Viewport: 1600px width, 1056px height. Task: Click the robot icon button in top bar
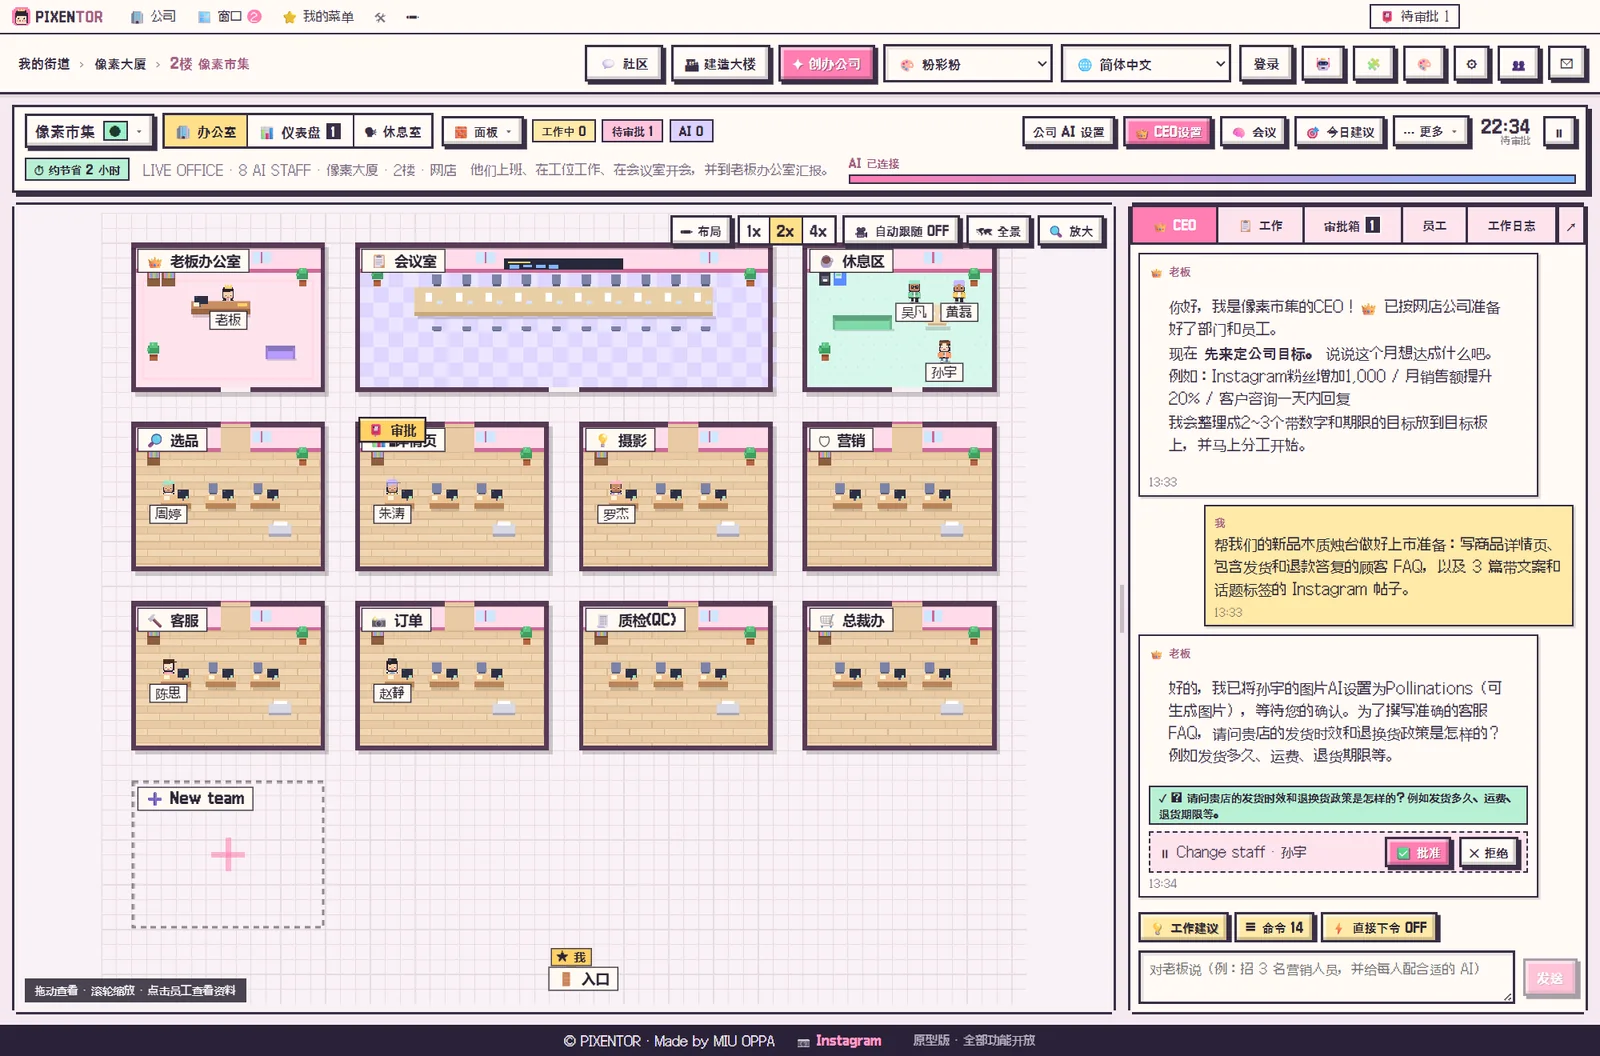click(x=1323, y=64)
